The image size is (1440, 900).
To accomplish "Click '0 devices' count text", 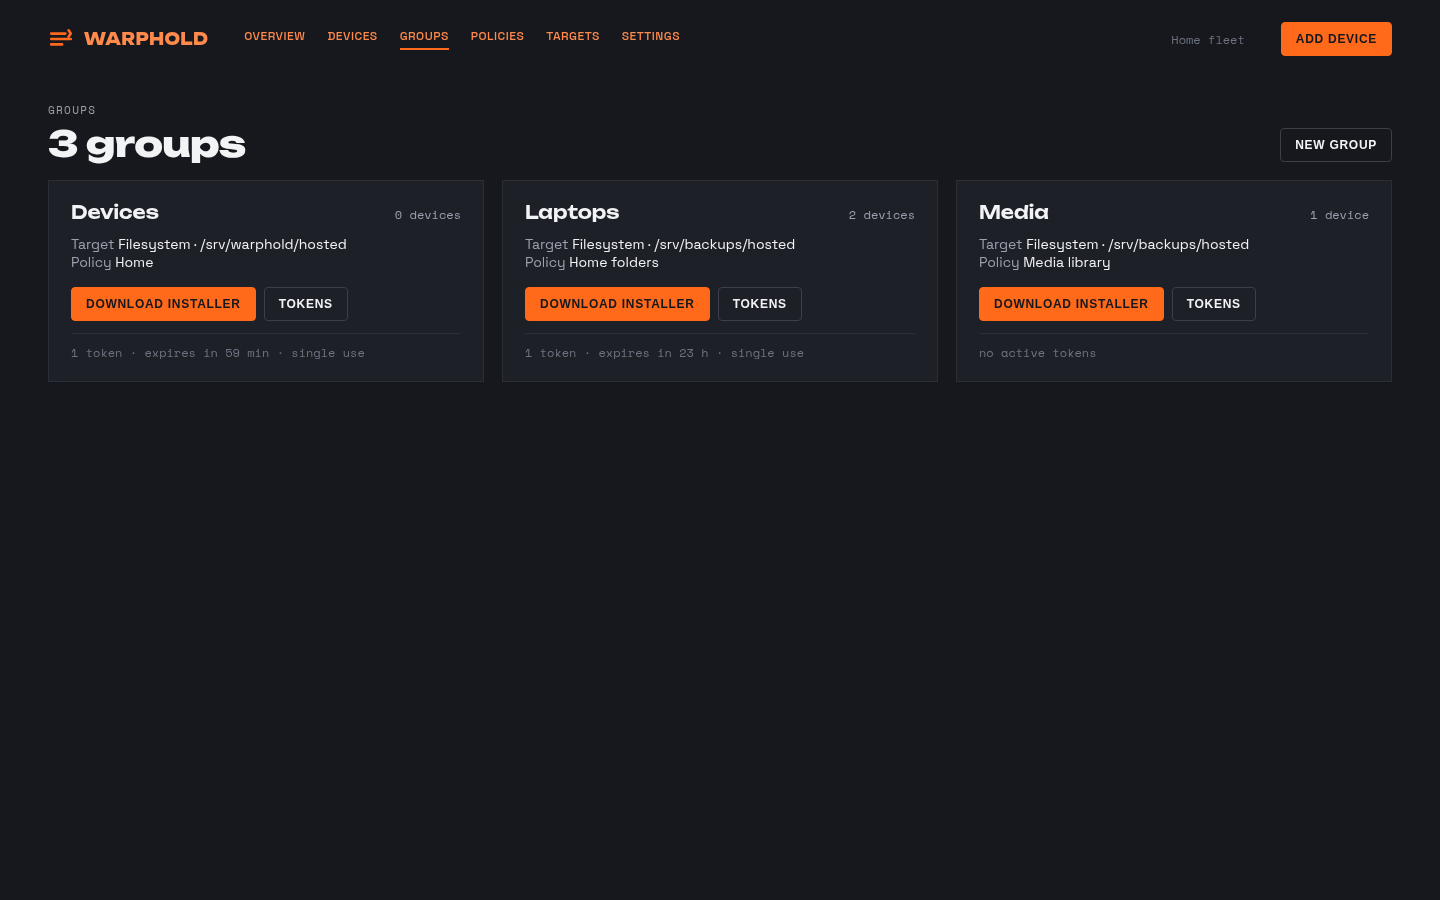I will (428, 215).
